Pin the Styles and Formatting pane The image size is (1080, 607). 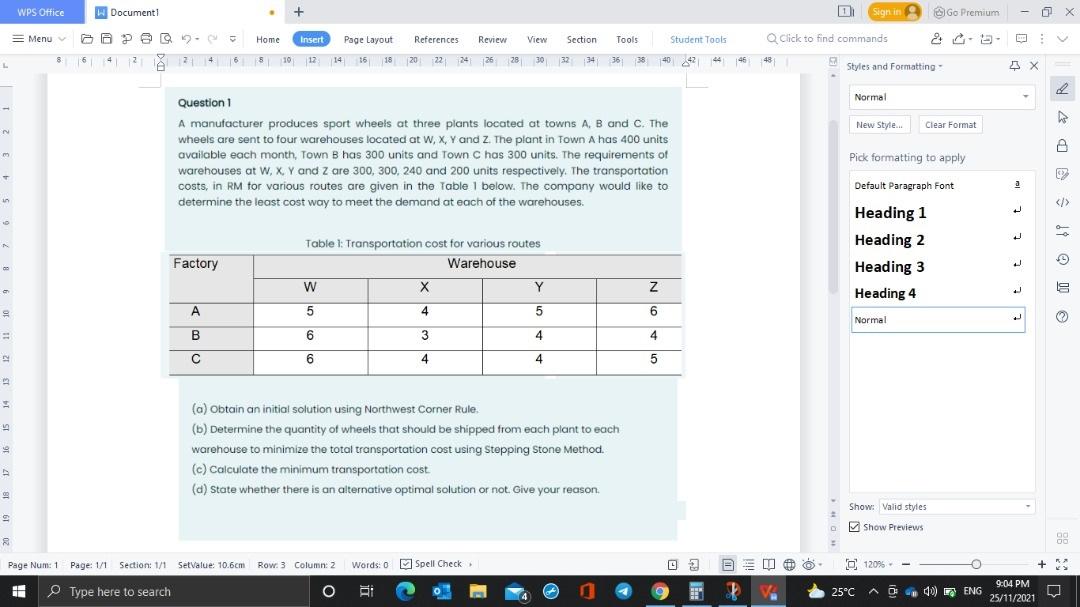(x=1015, y=66)
